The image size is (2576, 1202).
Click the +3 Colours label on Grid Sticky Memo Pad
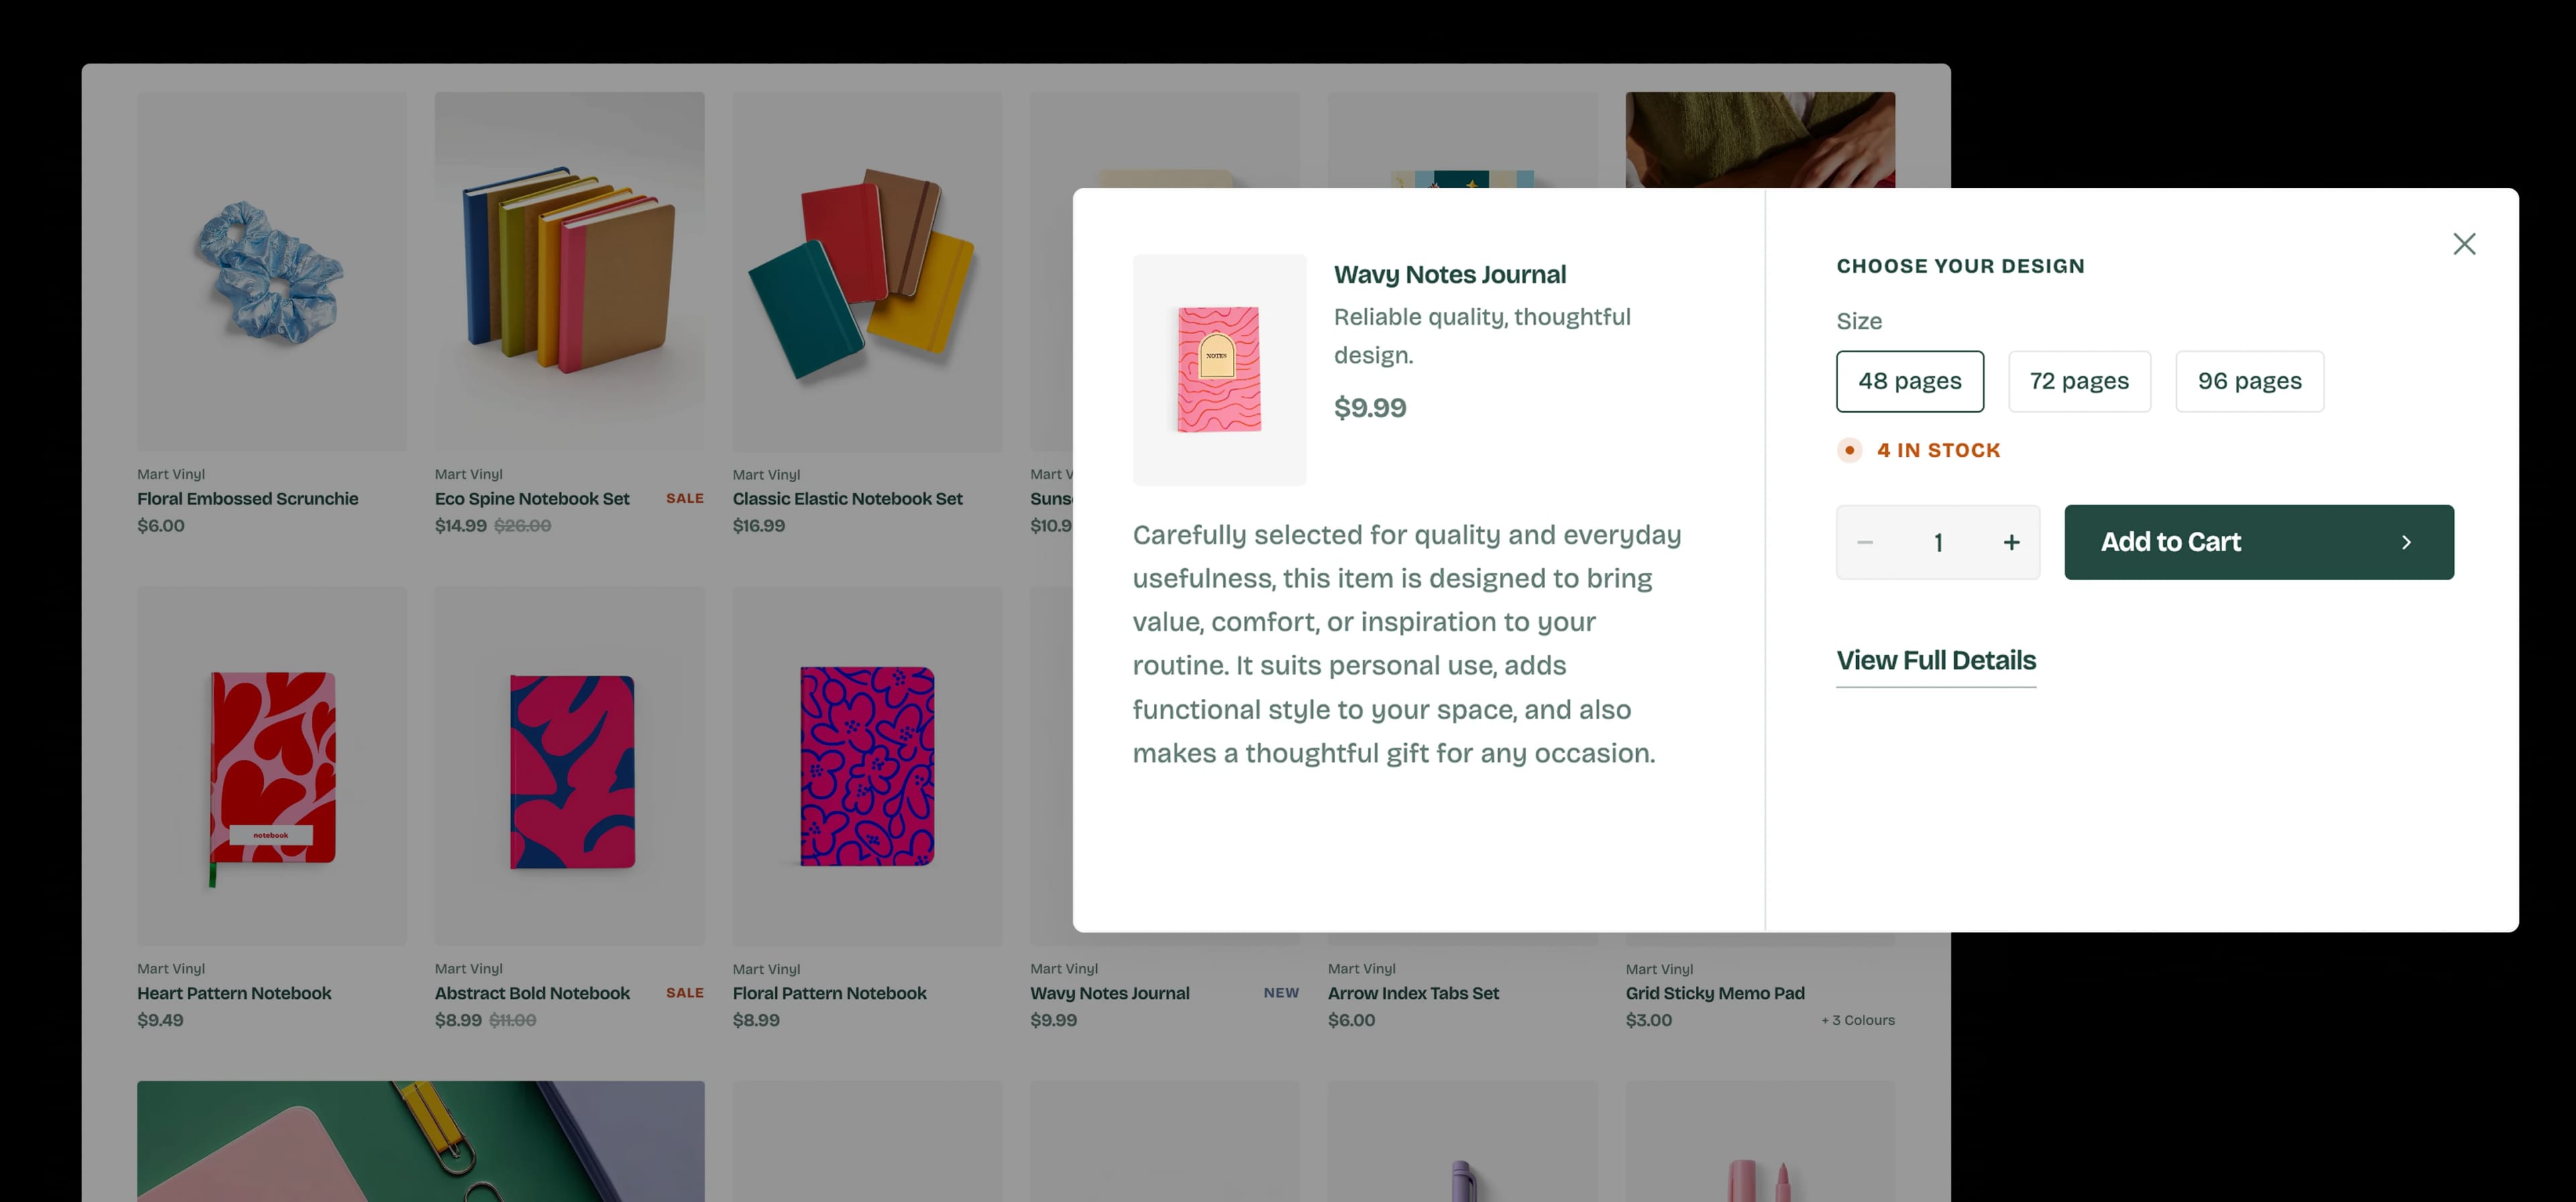tap(1857, 1020)
